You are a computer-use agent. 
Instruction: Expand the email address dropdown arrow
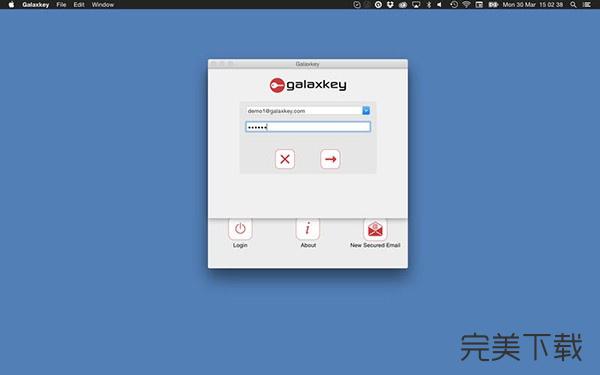point(366,111)
